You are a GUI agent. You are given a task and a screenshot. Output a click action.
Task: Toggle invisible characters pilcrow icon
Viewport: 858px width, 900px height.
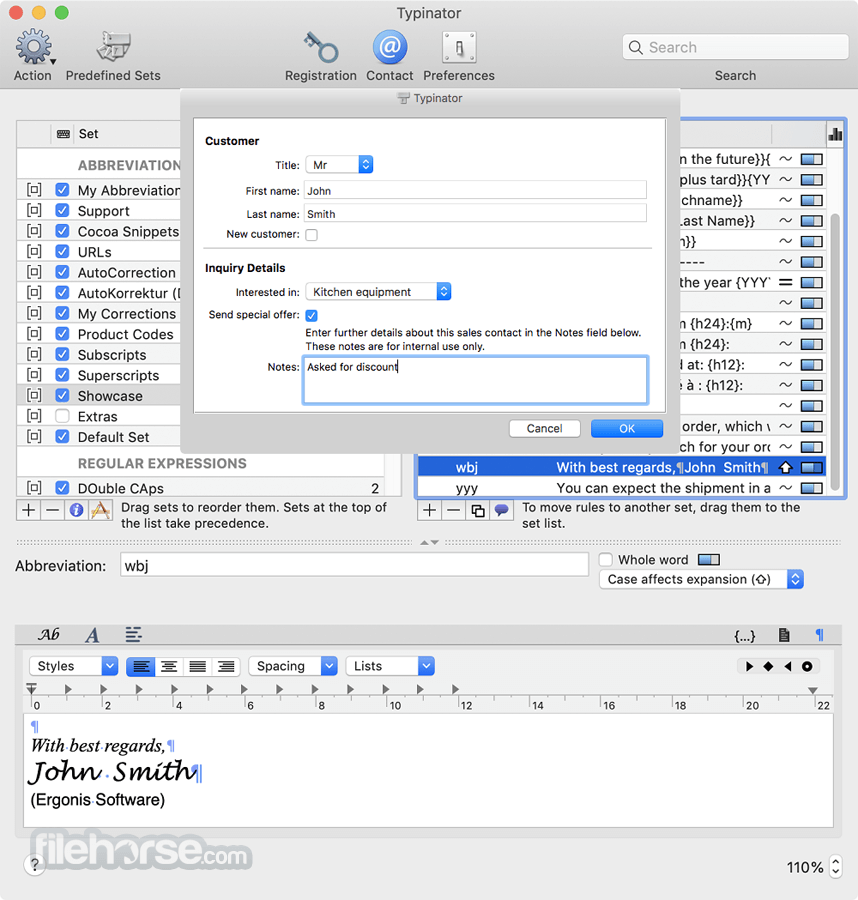coord(820,635)
